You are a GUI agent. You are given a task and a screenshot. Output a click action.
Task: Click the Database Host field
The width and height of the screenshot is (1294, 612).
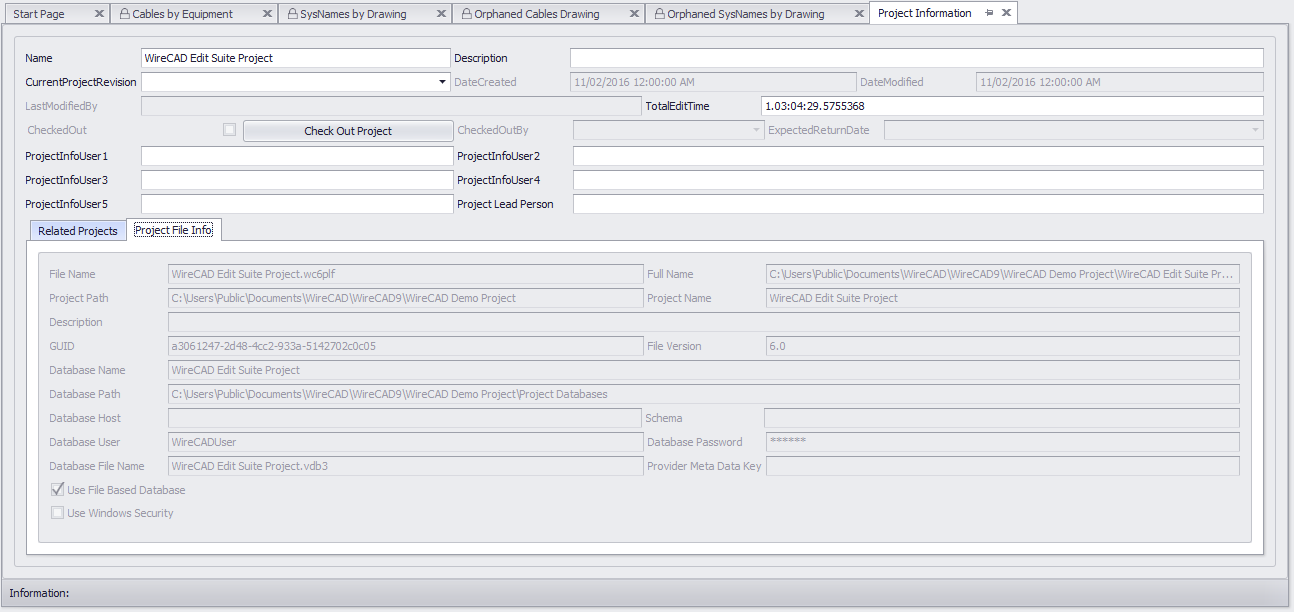click(x=405, y=418)
